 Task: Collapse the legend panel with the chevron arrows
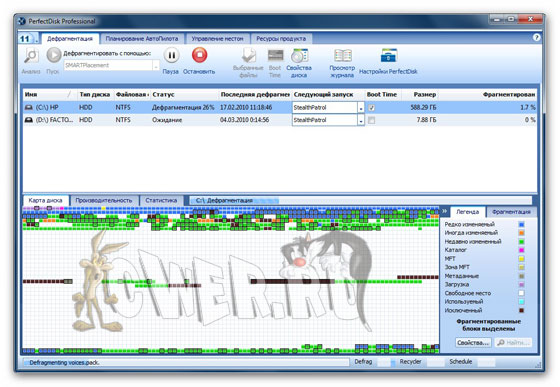(445, 211)
